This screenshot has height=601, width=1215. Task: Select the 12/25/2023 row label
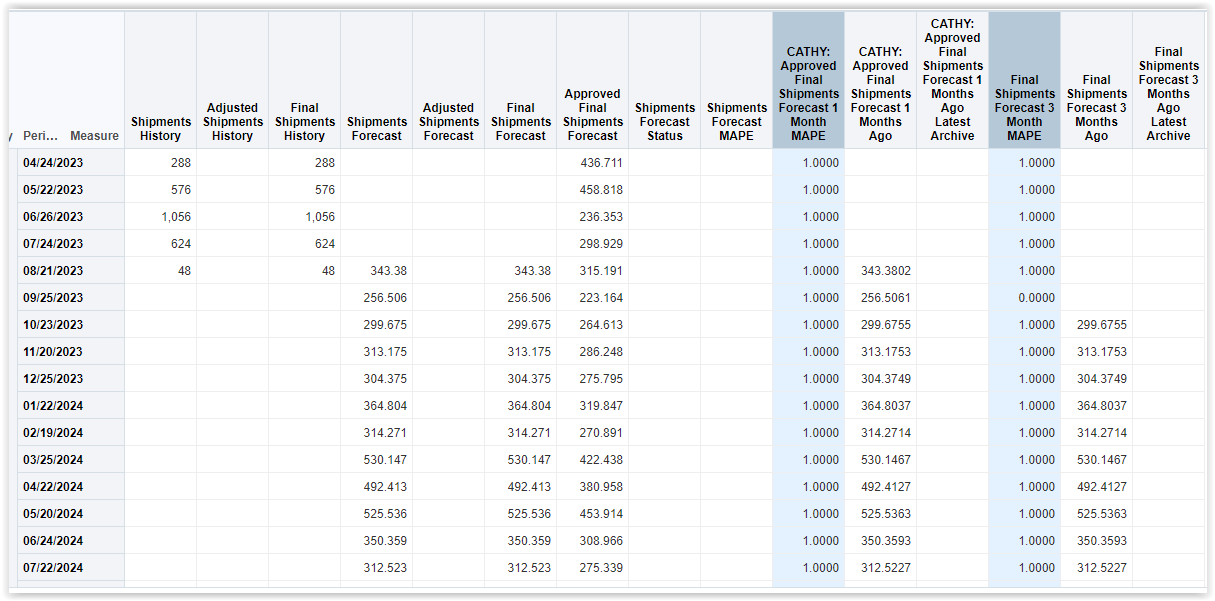(x=51, y=378)
